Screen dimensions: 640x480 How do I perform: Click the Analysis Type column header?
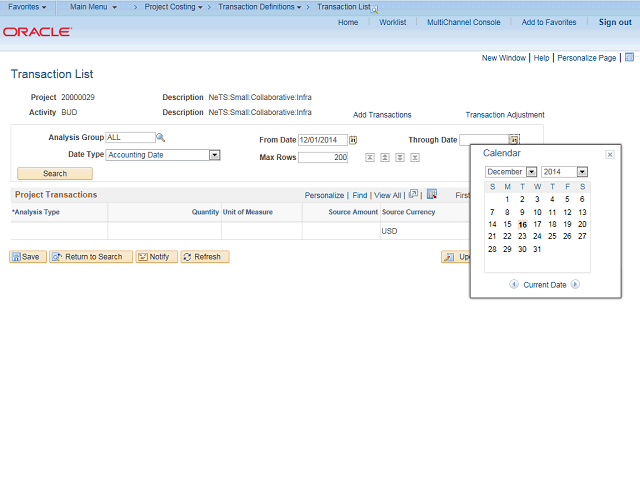pyautogui.click(x=36, y=212)
